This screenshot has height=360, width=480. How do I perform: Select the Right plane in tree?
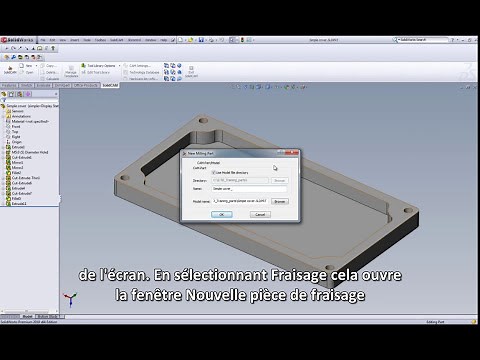pyautogui.click(x=13, y=137)
